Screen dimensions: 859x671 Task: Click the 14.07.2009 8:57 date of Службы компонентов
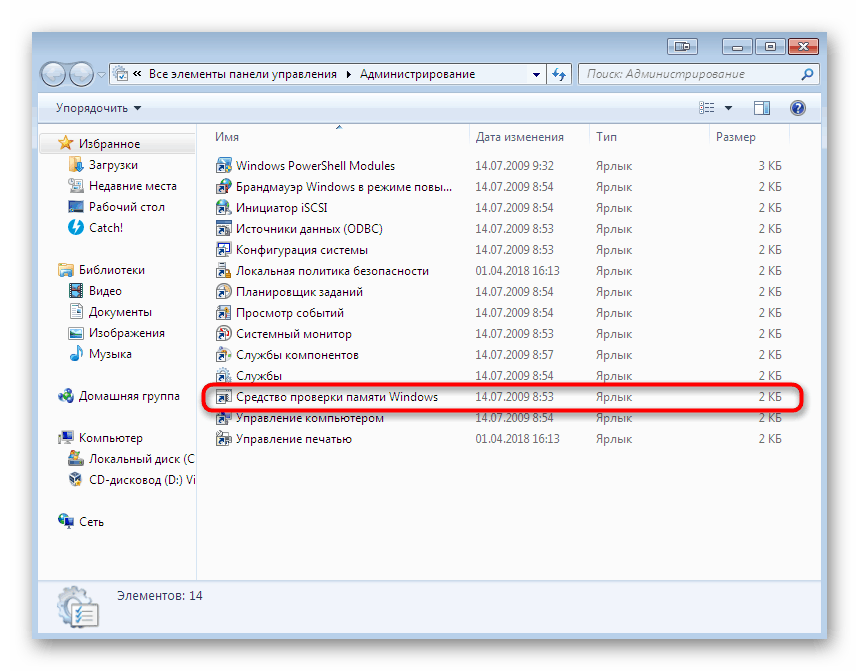pyautogui.click(x=514, y=355)
